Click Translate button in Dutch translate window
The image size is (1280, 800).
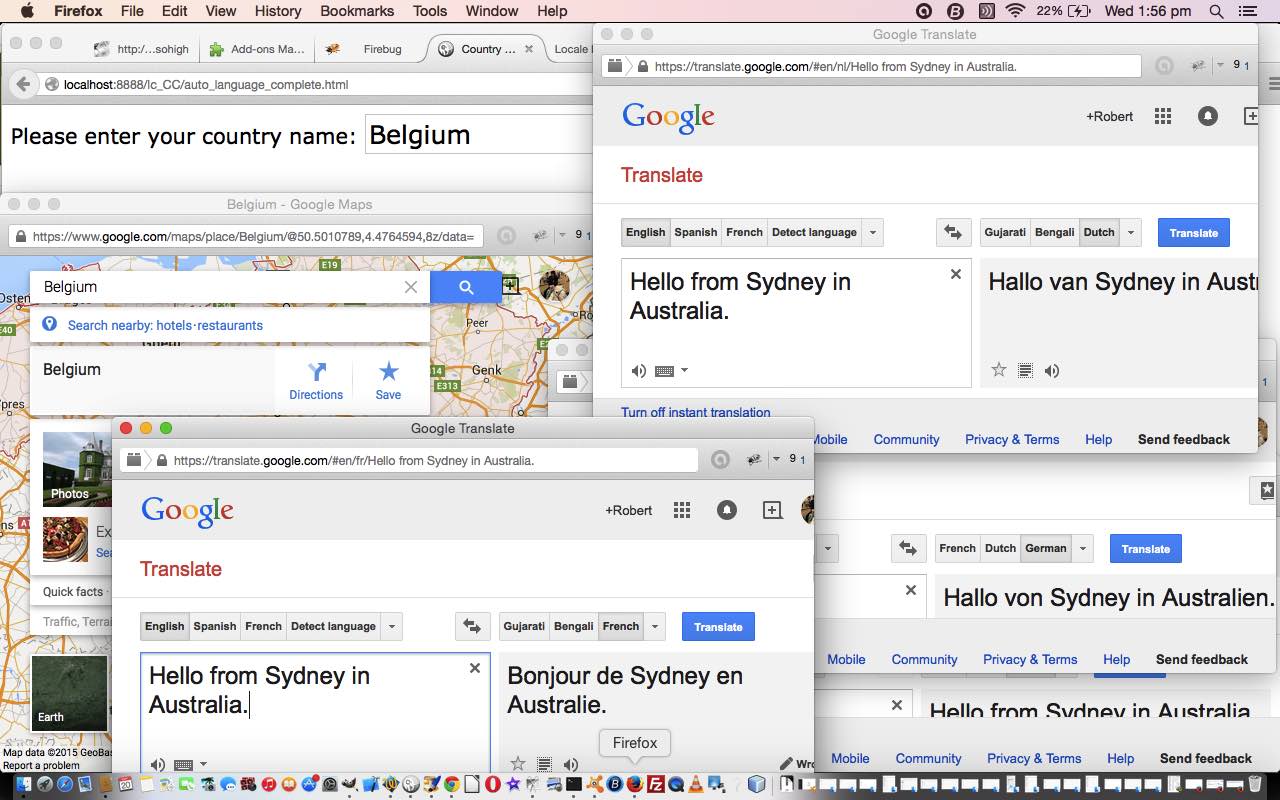coord(1194,232)
